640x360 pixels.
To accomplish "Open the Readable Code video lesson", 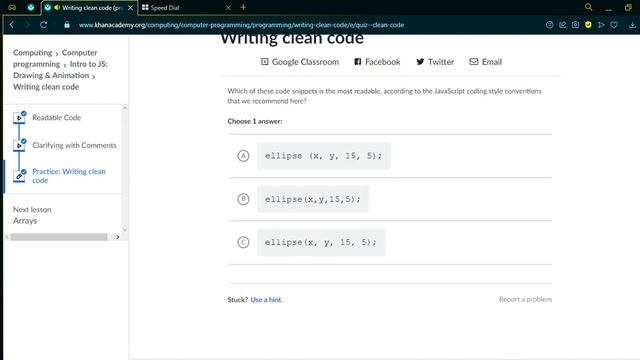I will [x=57, y=118].
